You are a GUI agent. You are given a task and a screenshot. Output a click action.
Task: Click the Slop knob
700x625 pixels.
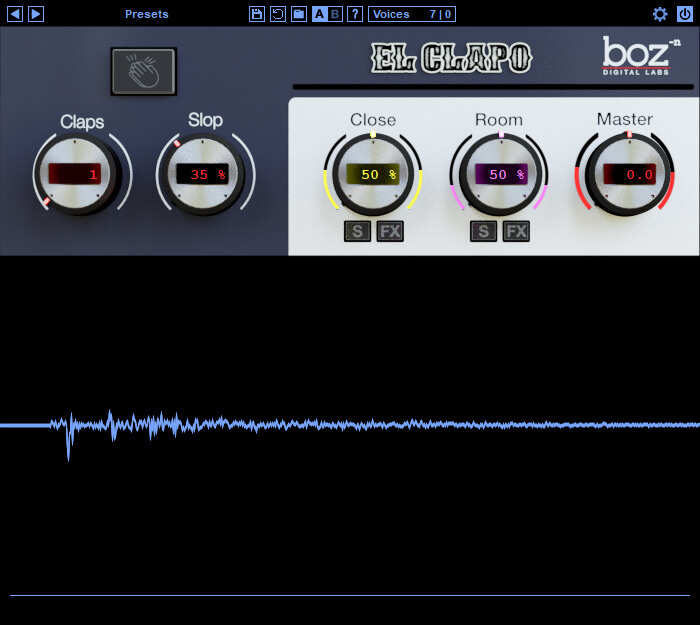point(203,174)
